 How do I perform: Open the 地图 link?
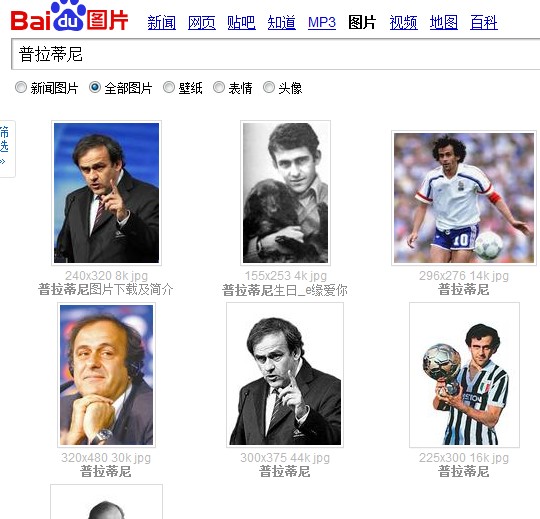(x=444, y=23)
